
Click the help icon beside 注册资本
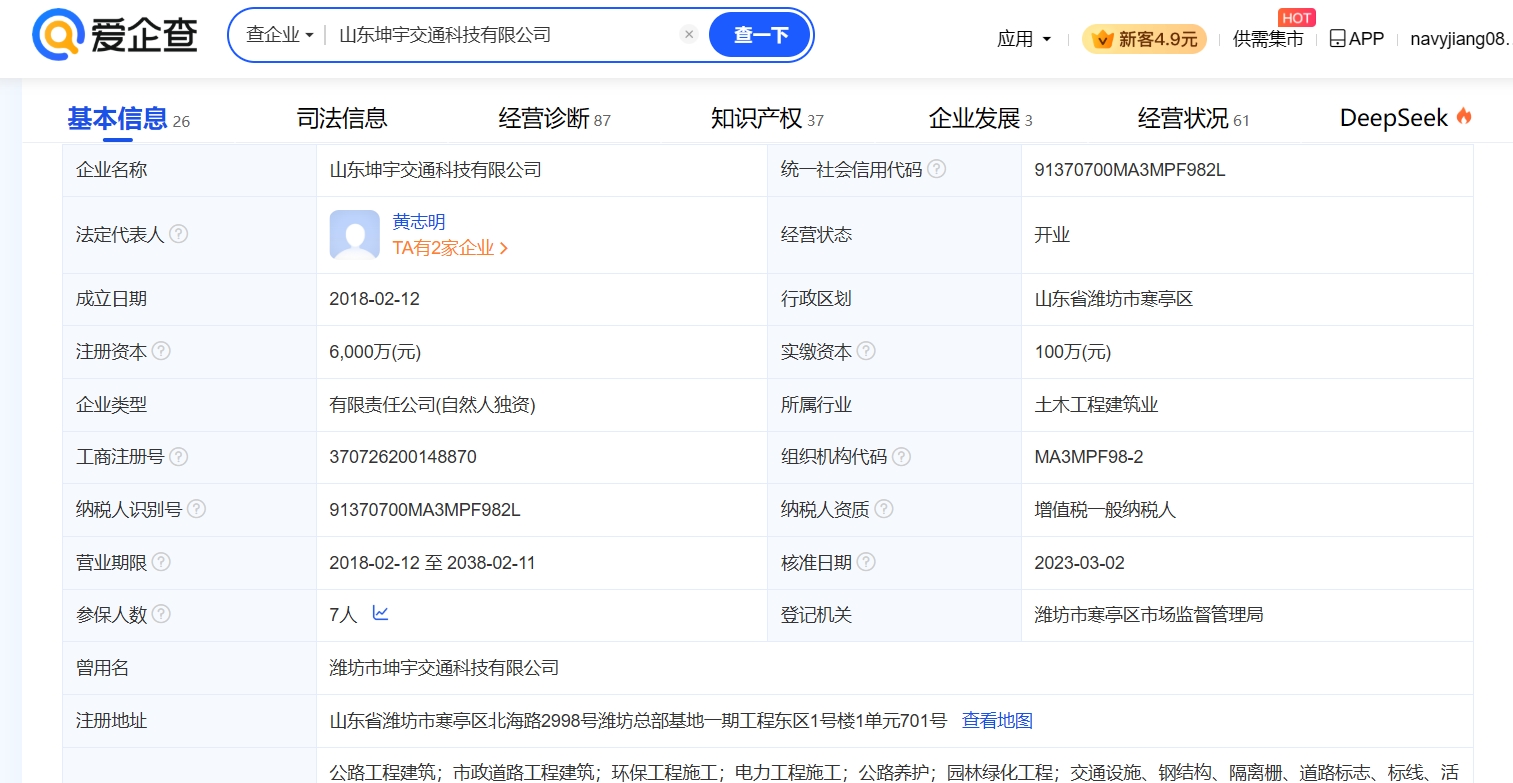click(161, 352)
